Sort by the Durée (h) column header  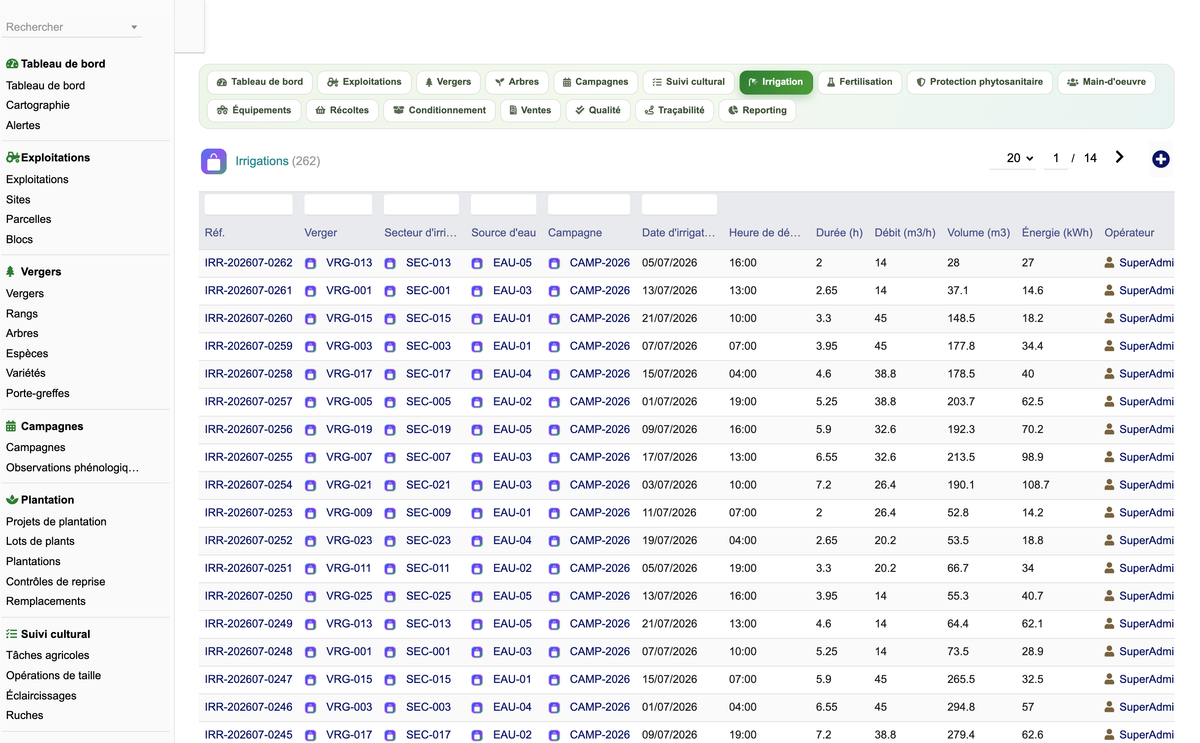839,233
